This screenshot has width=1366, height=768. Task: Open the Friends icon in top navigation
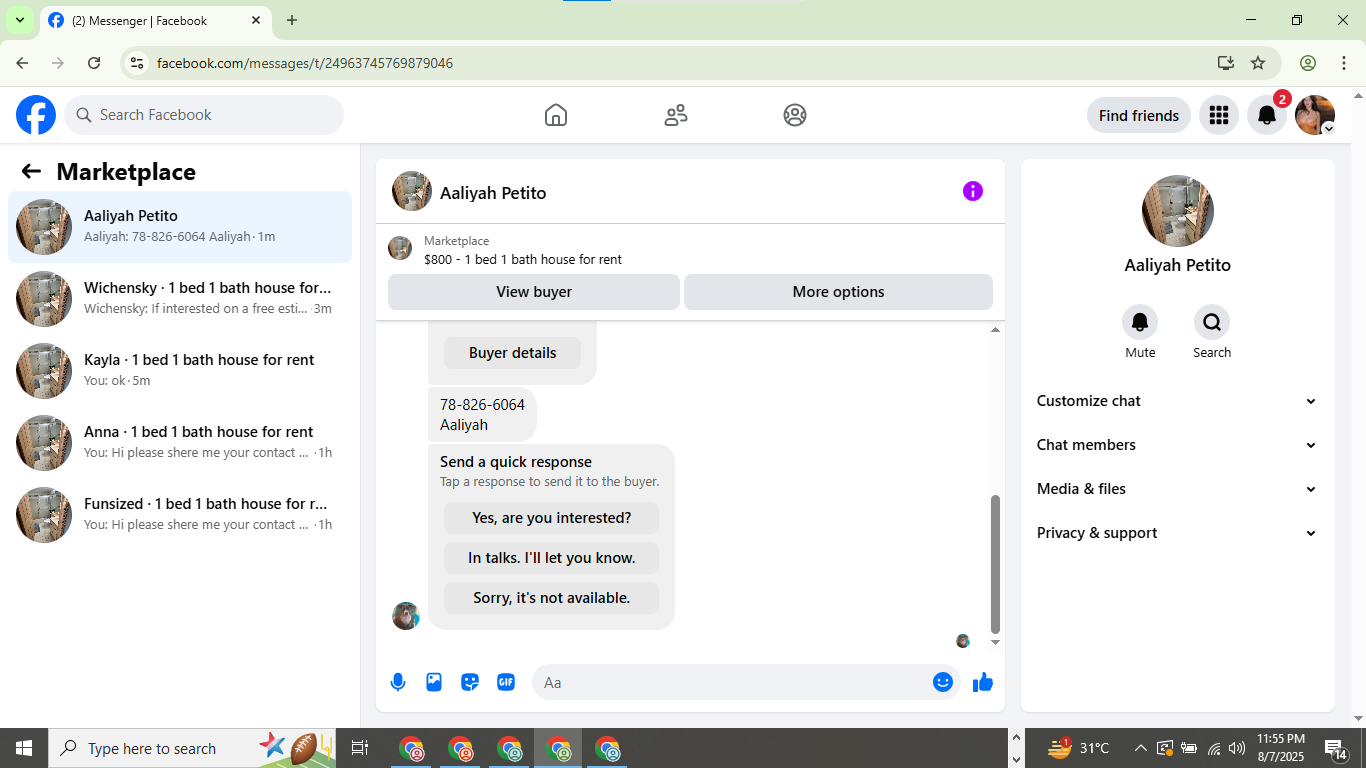coord(676,115)
